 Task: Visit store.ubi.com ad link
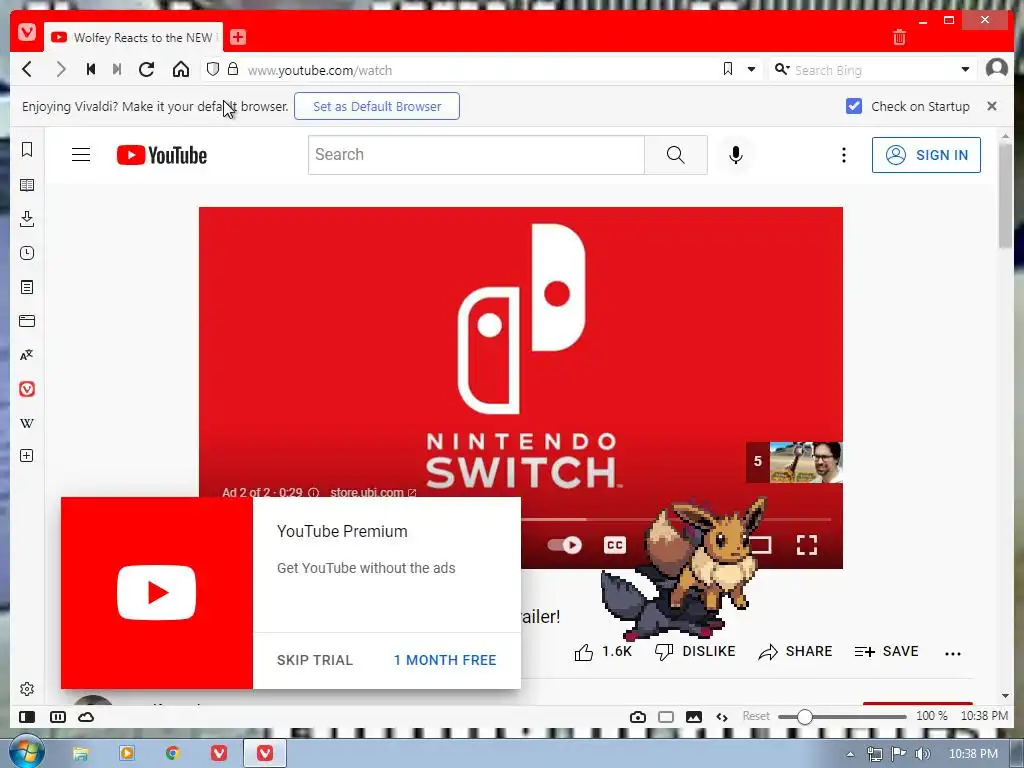point(373,492)
